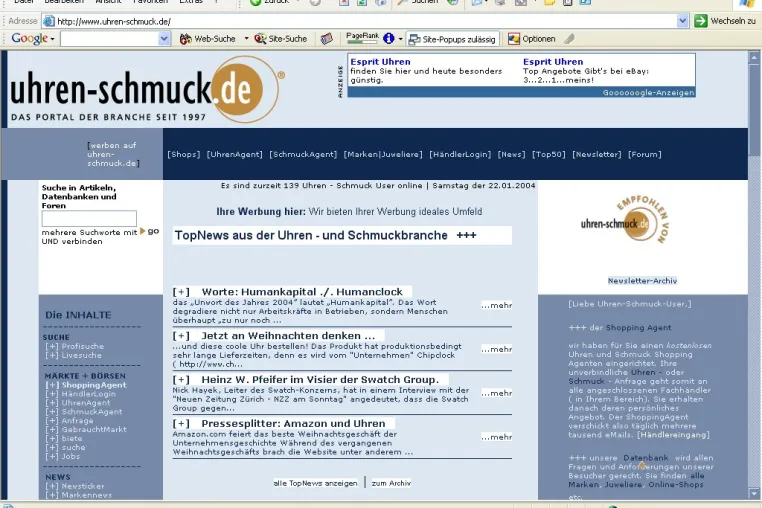The width and height of the screenshot is (762, 508).
Task: Run a Site-Suche with Google toolbar
Action: tap(281, 39)
